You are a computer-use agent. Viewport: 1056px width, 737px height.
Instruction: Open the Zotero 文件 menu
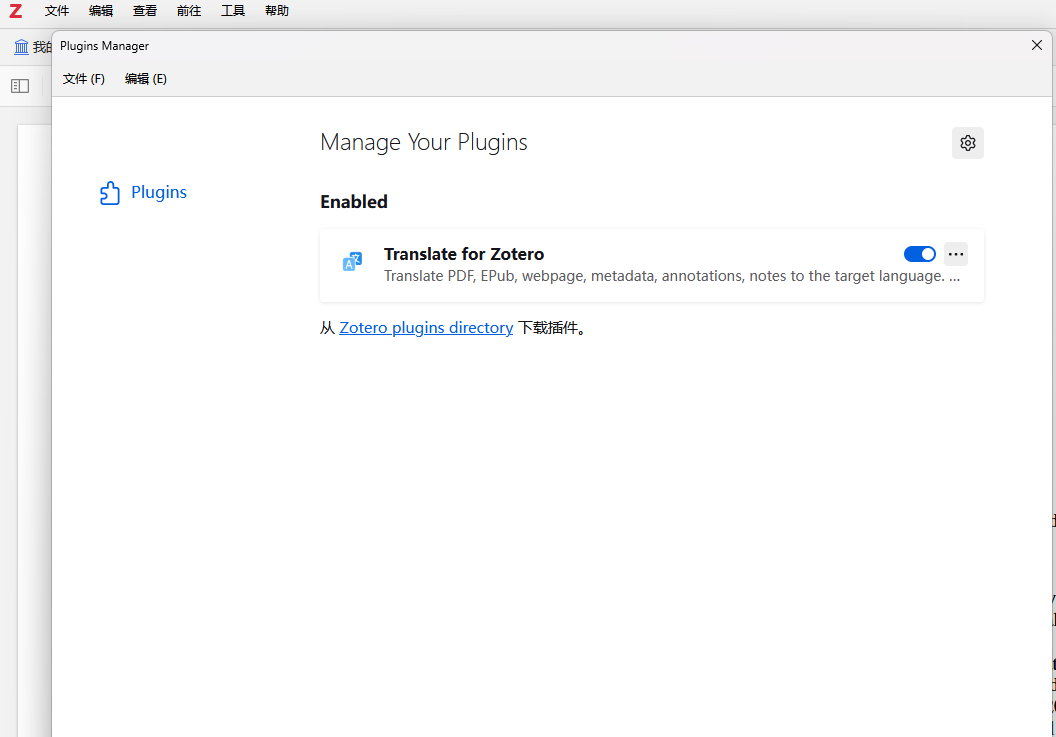[x=57, y=11]
